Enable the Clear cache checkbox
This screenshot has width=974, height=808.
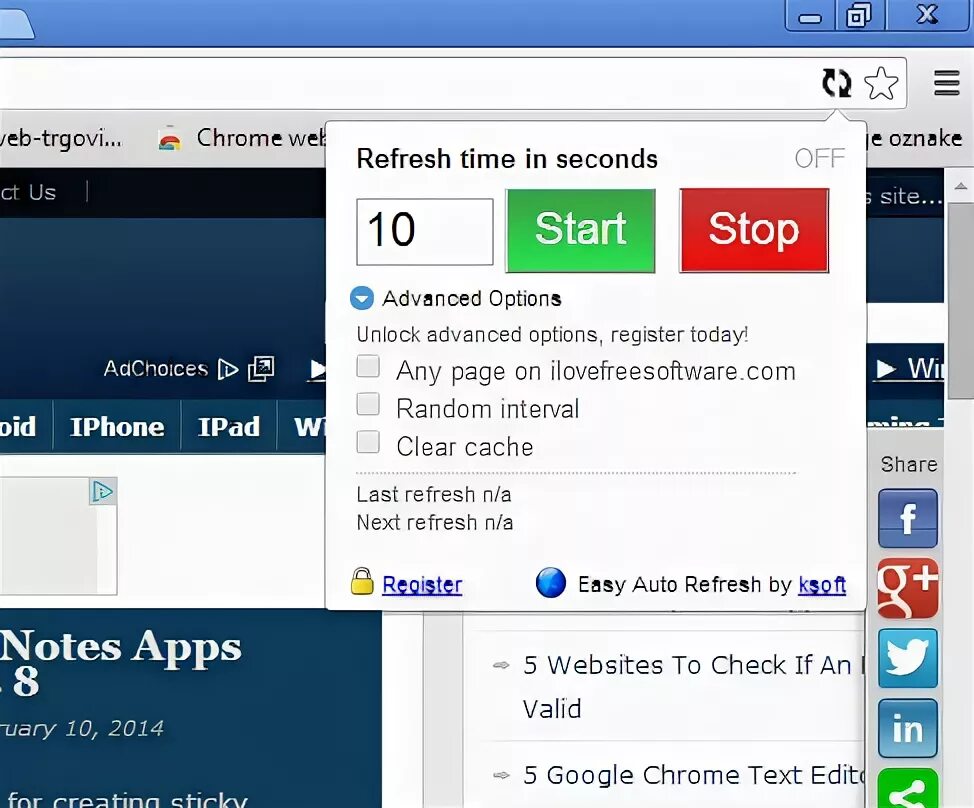point(368,442)
